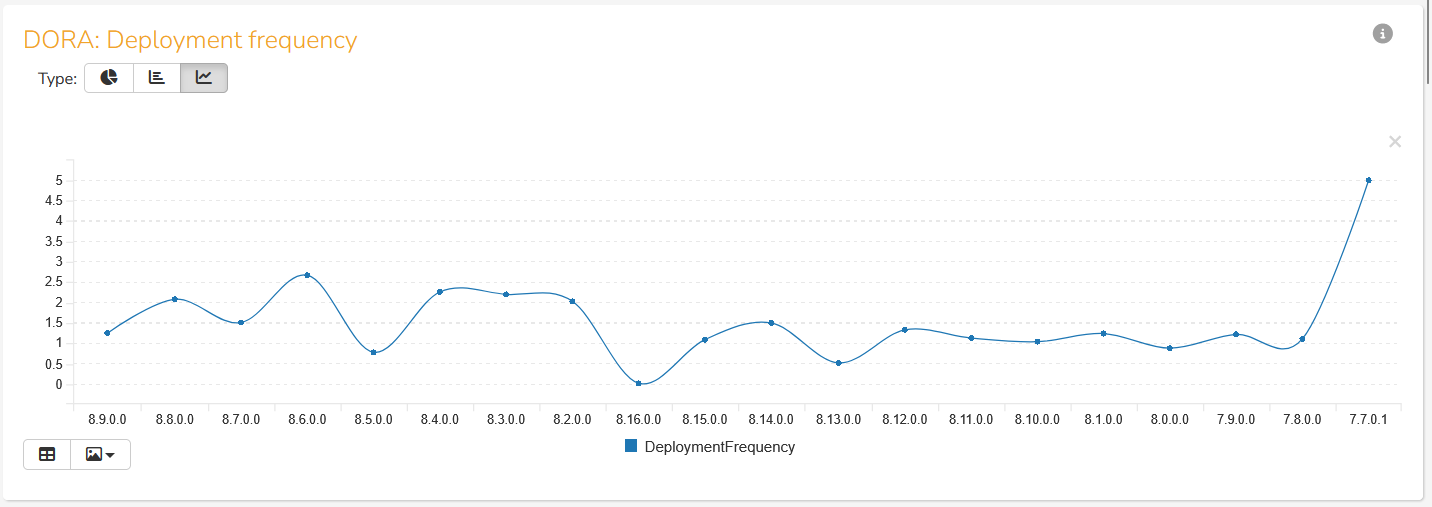Image resolution: width=1432 pixels, height=507 pixels.
Task: Click the data point for 8.9.0.0
Action: pyautogui.click(x=107, y=333)
